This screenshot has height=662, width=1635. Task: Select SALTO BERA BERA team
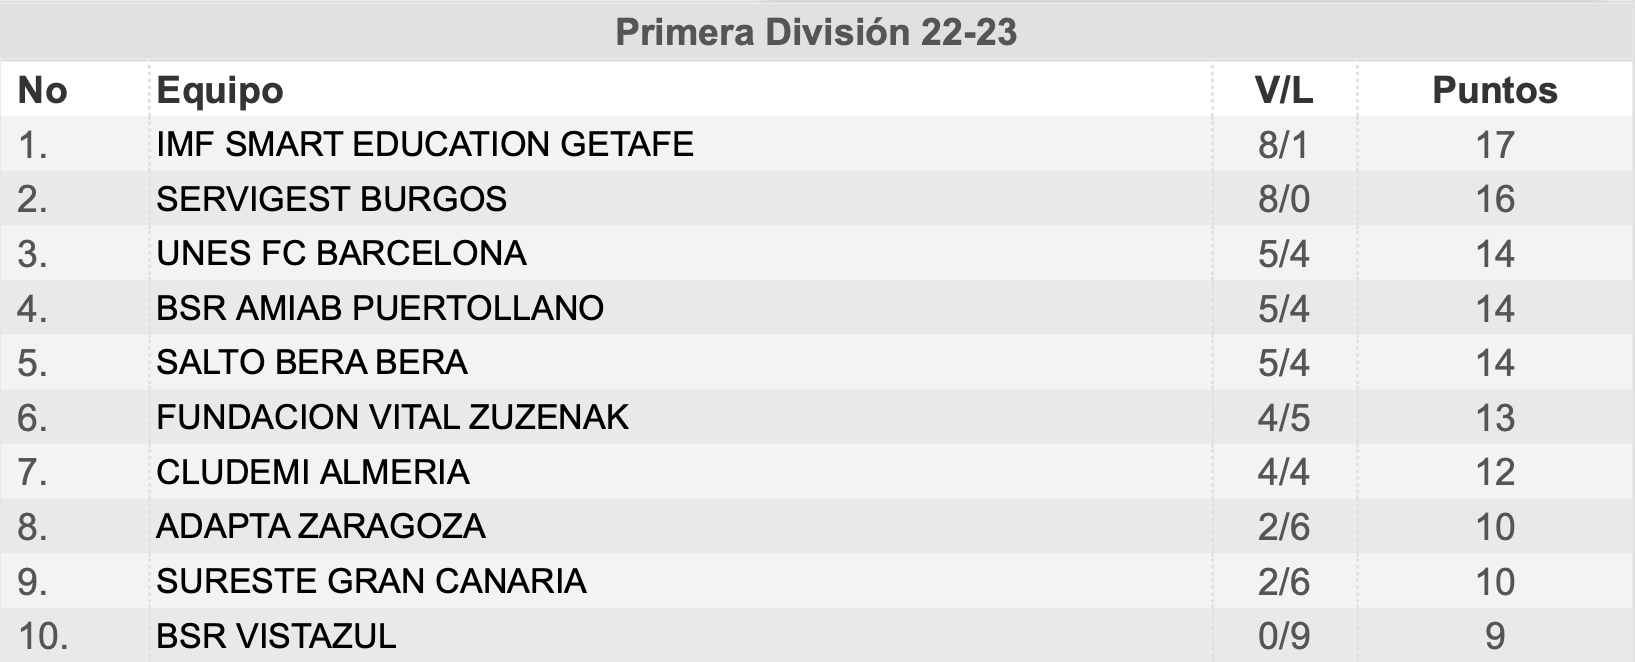click(x=312, y=362)
